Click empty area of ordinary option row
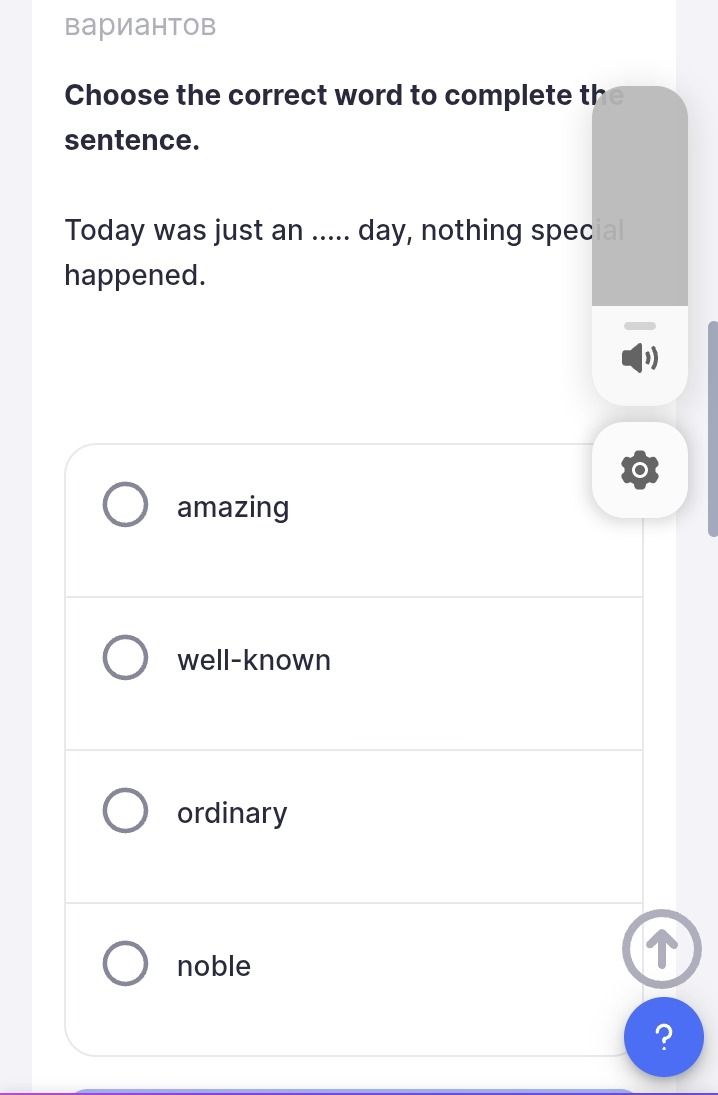Image resolution: width=718 pixels, height=1095 pixels. [x=454, y=827]
